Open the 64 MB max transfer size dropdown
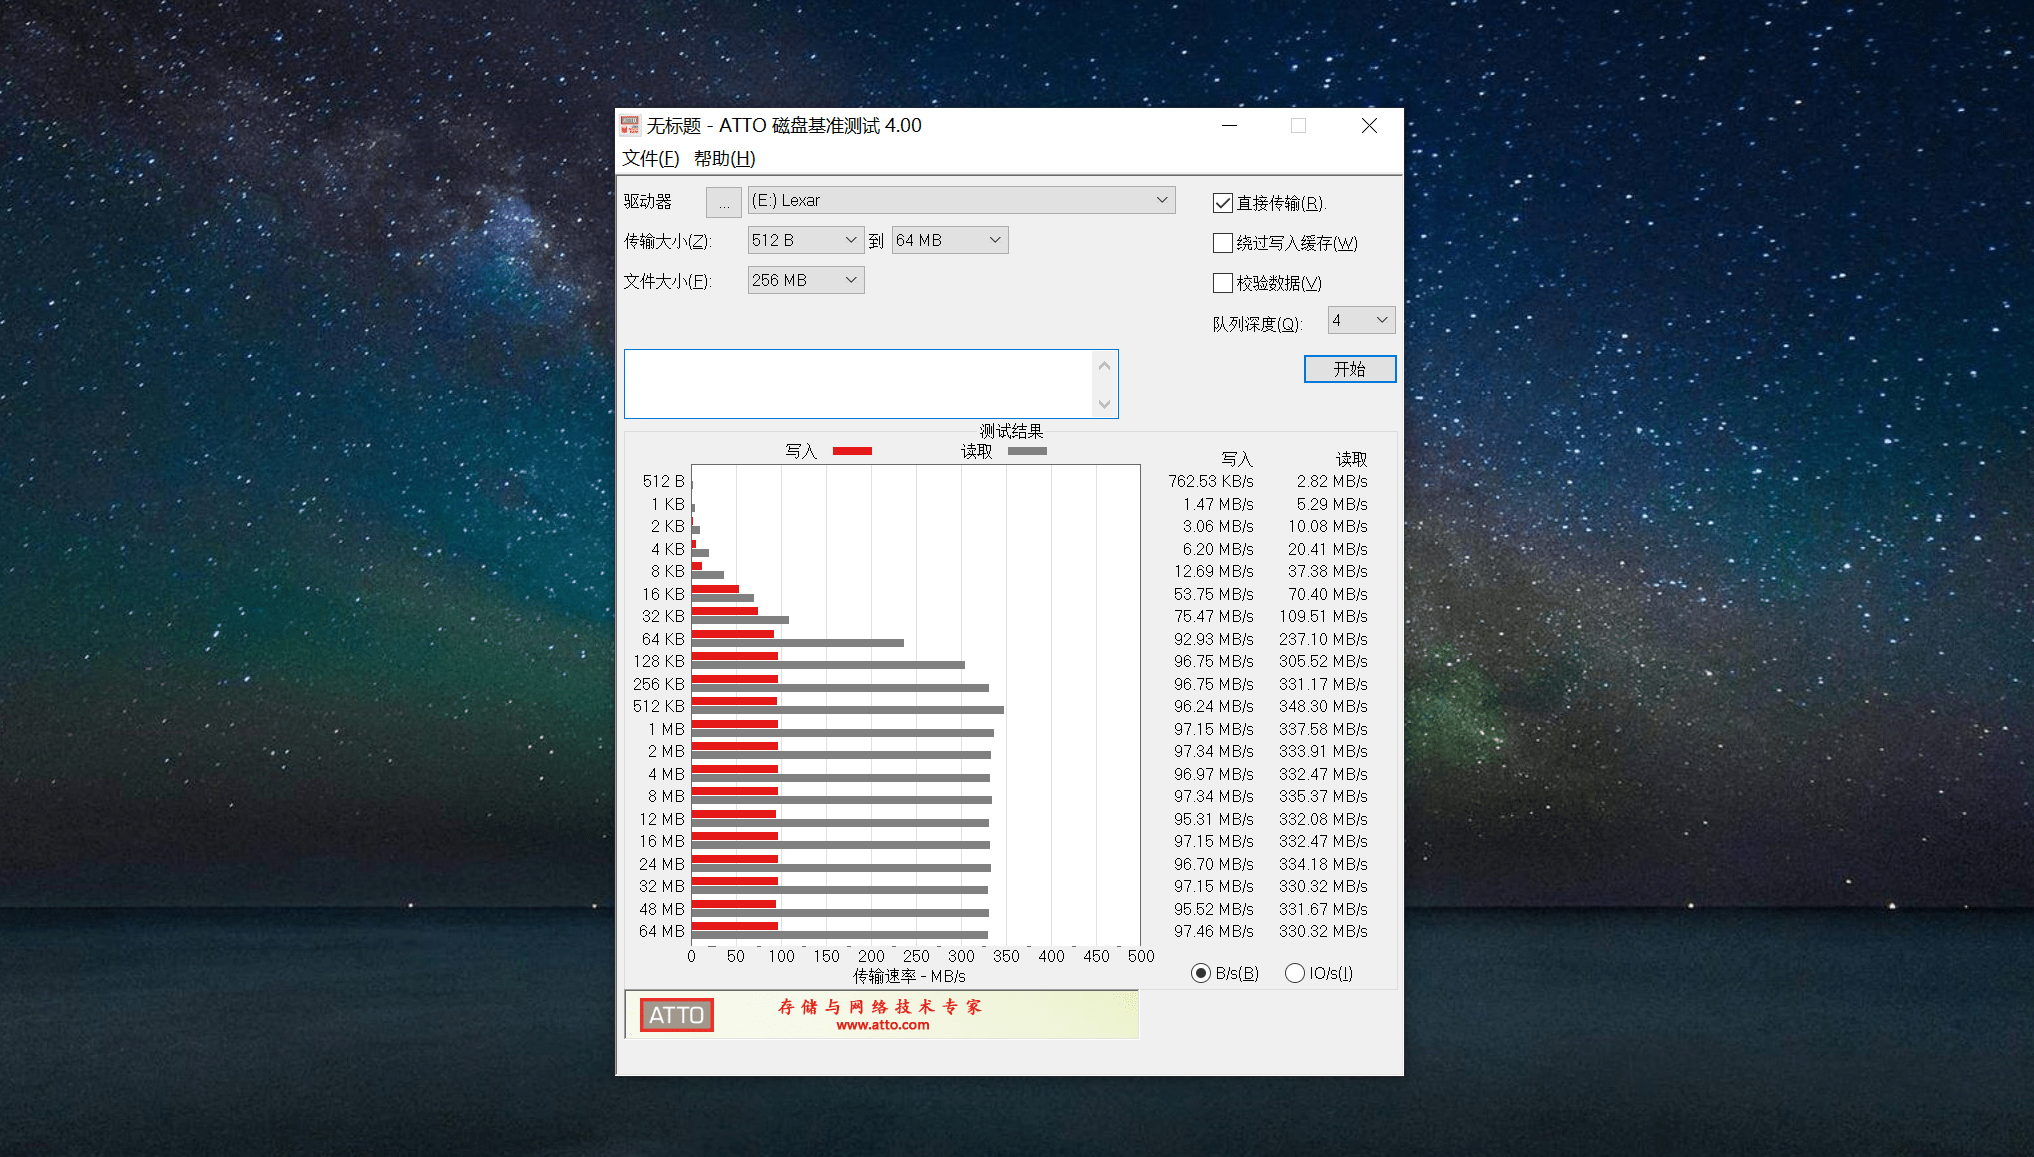Viewport: 2034px width, 1157px height. (x=950, y=240)
